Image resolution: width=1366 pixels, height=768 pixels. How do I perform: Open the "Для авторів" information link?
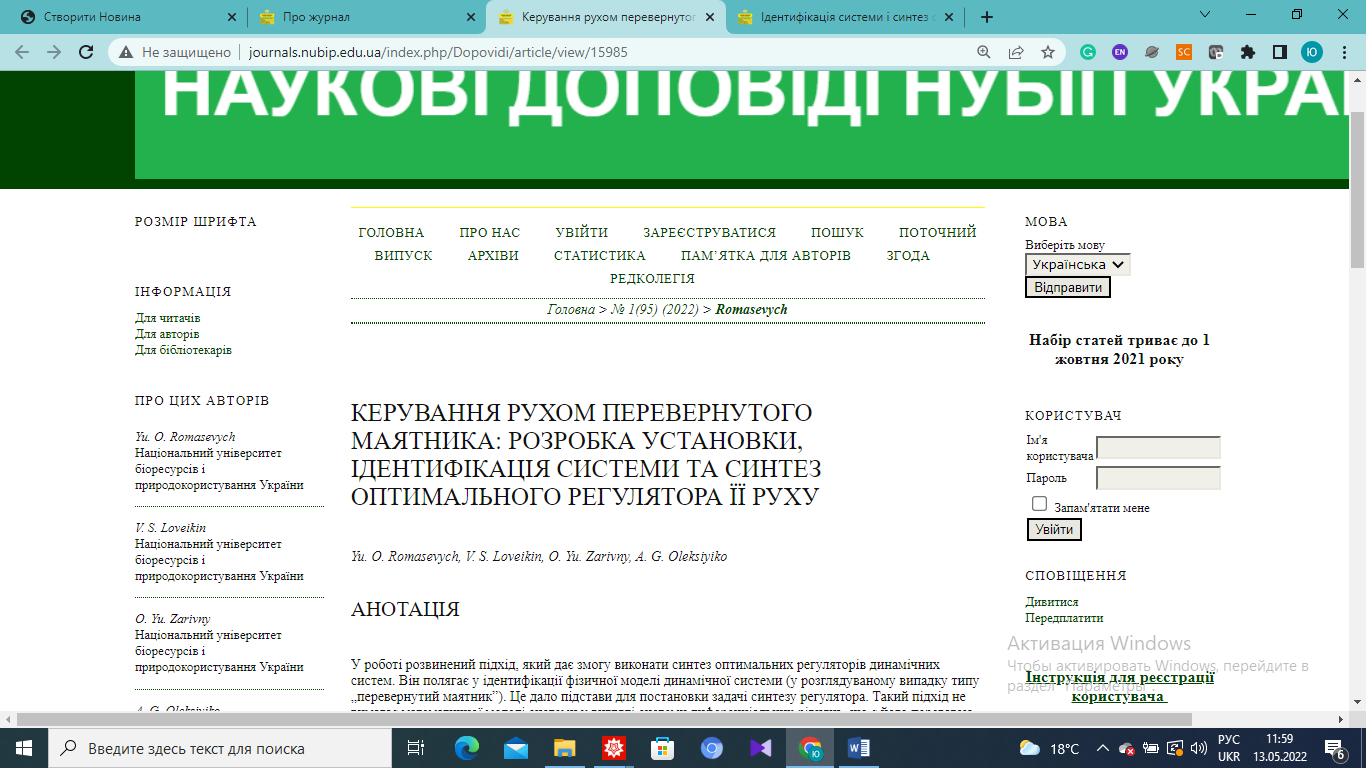pyautogui.click(x=167, y=334)
